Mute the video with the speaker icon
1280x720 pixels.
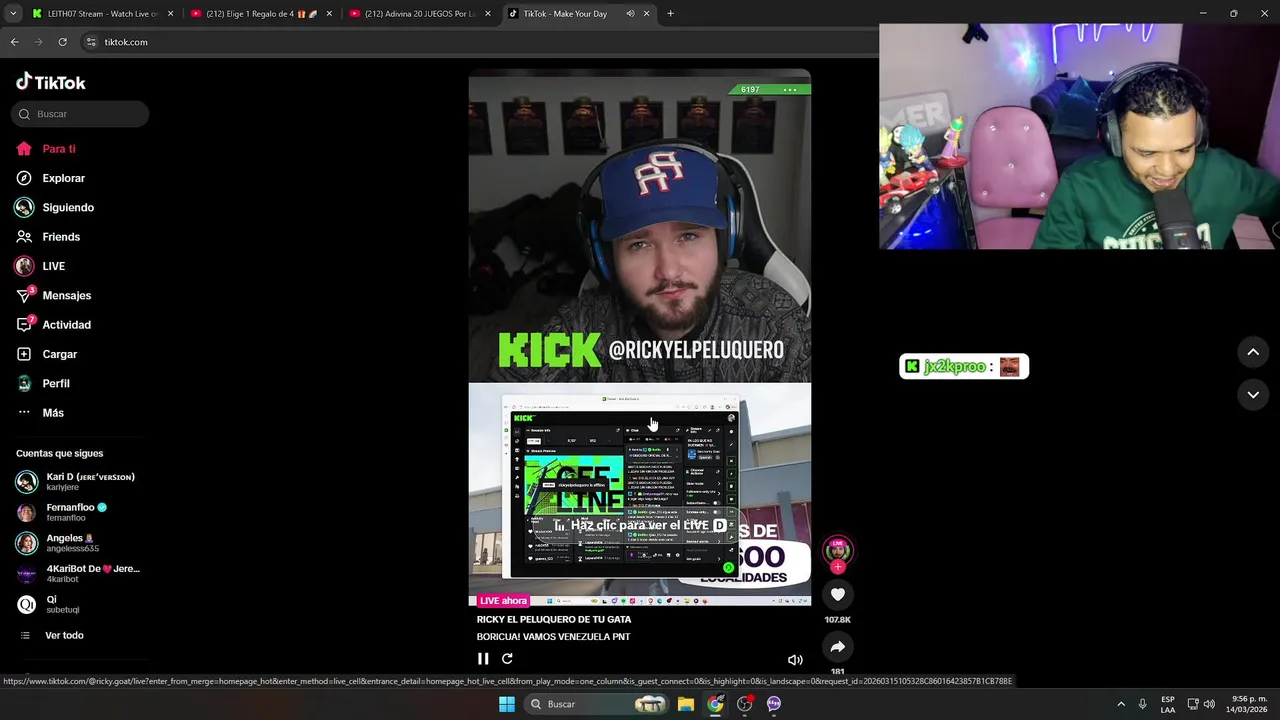point(795,660)
